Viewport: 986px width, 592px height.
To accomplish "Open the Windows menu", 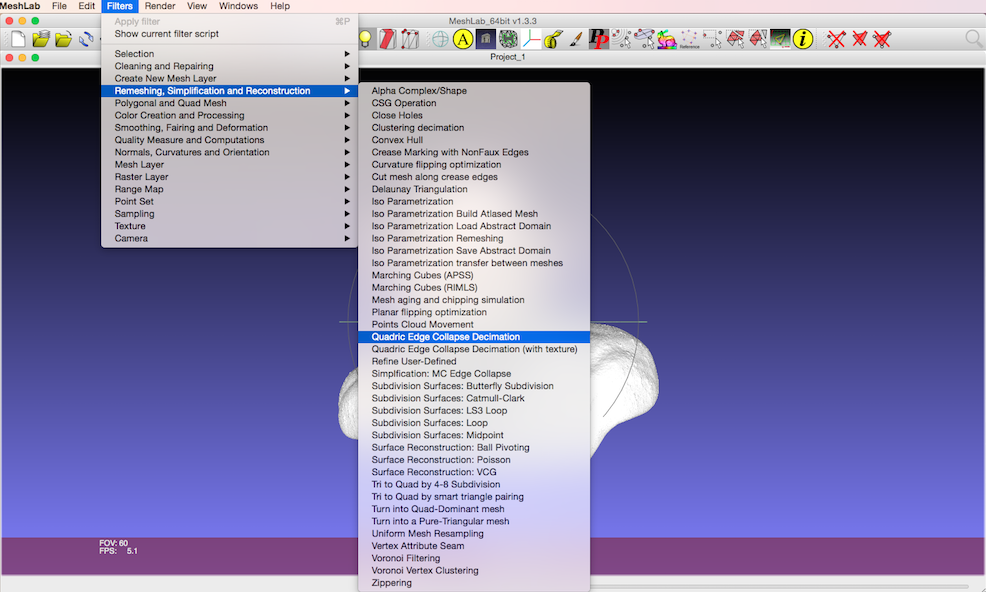I will click(238, 6).
